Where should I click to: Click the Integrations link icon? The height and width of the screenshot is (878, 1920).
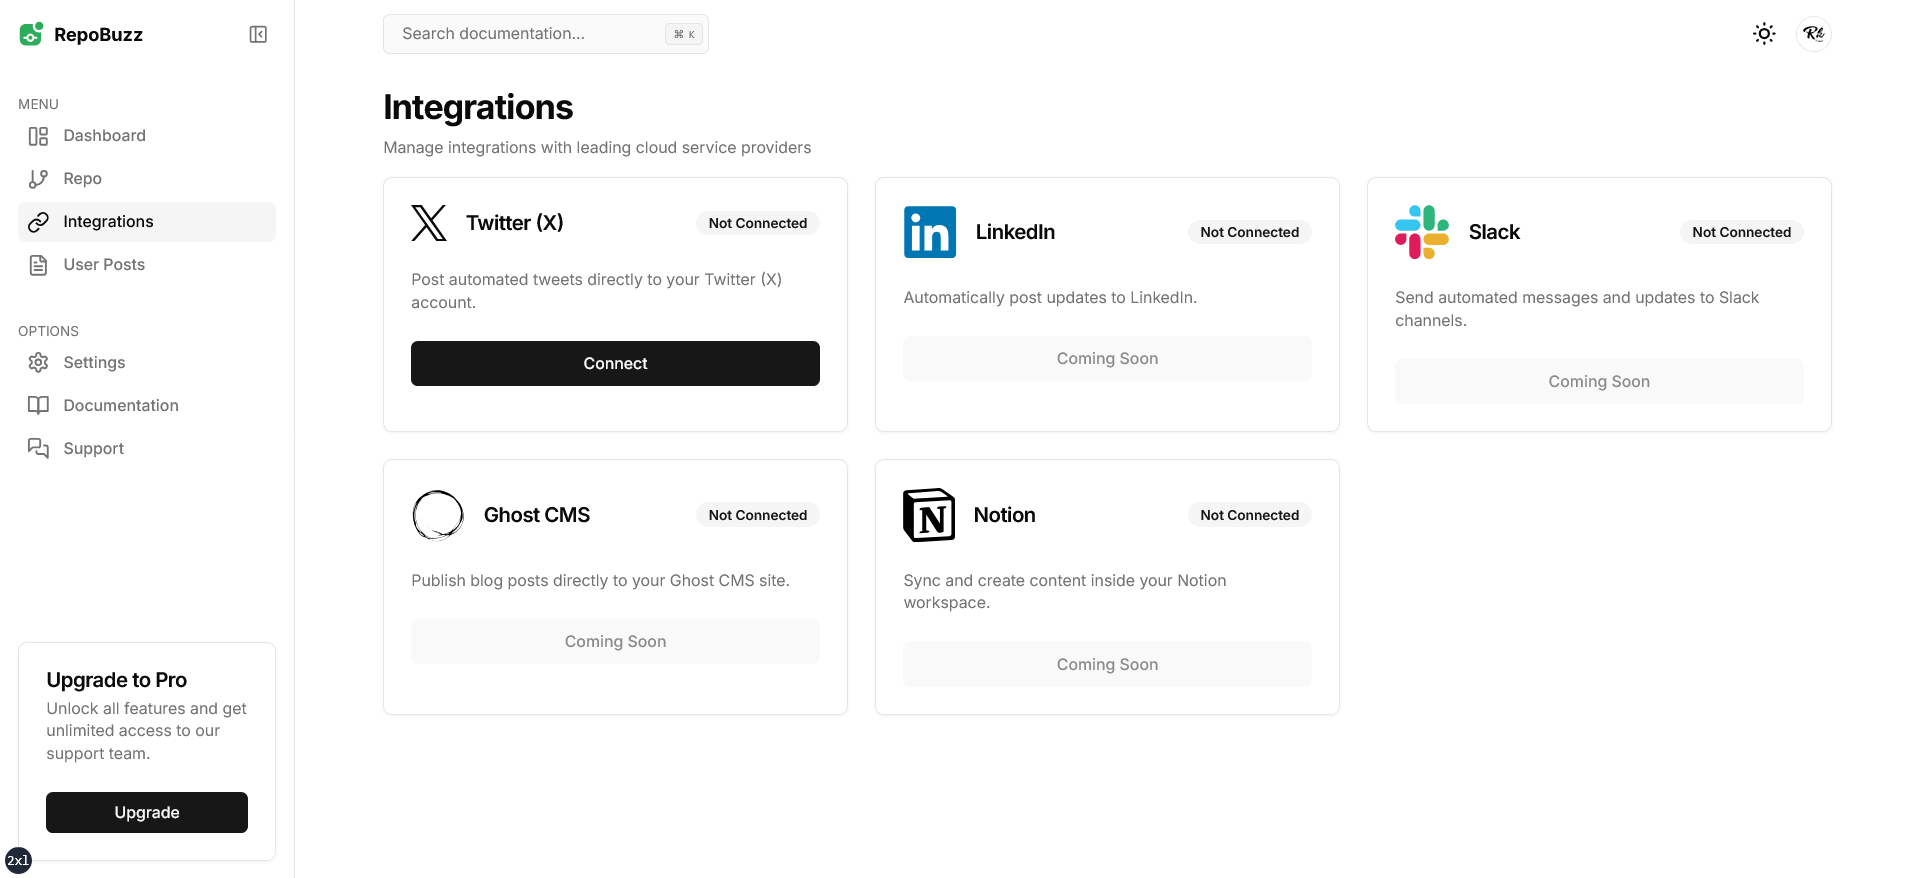click(x=38, y=222)
